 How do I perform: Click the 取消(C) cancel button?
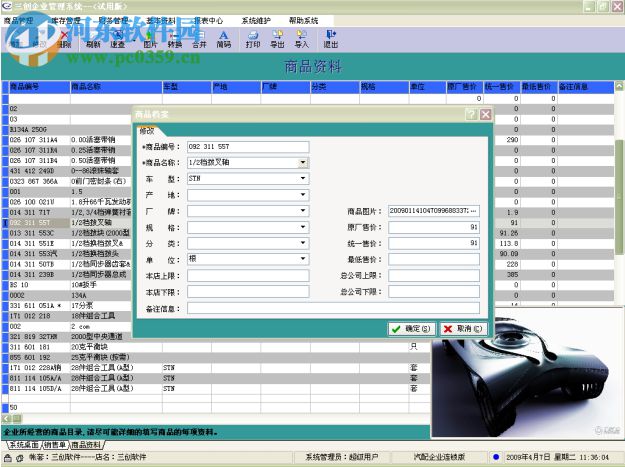(x=464, y=329)
